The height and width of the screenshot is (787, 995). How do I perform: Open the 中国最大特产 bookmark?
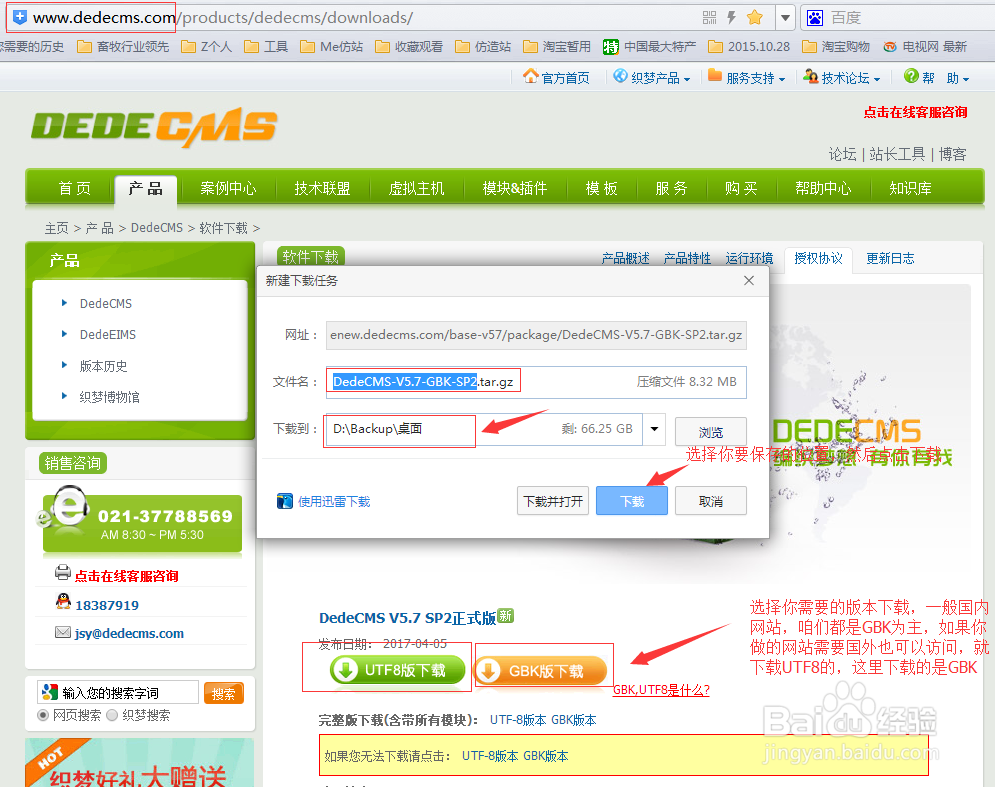click(x=649, y=46)
